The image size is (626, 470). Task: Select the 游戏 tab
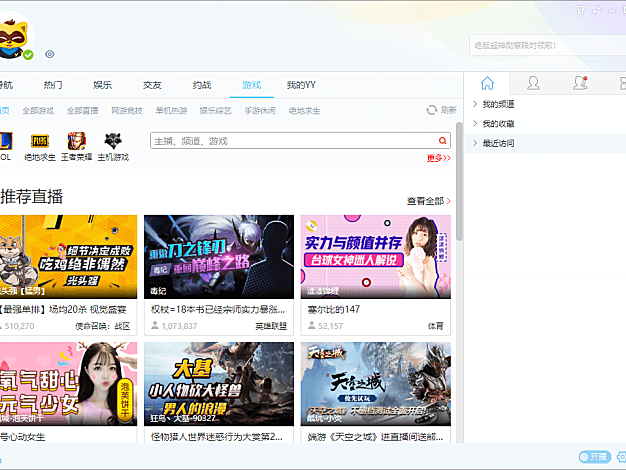[252, 85]
